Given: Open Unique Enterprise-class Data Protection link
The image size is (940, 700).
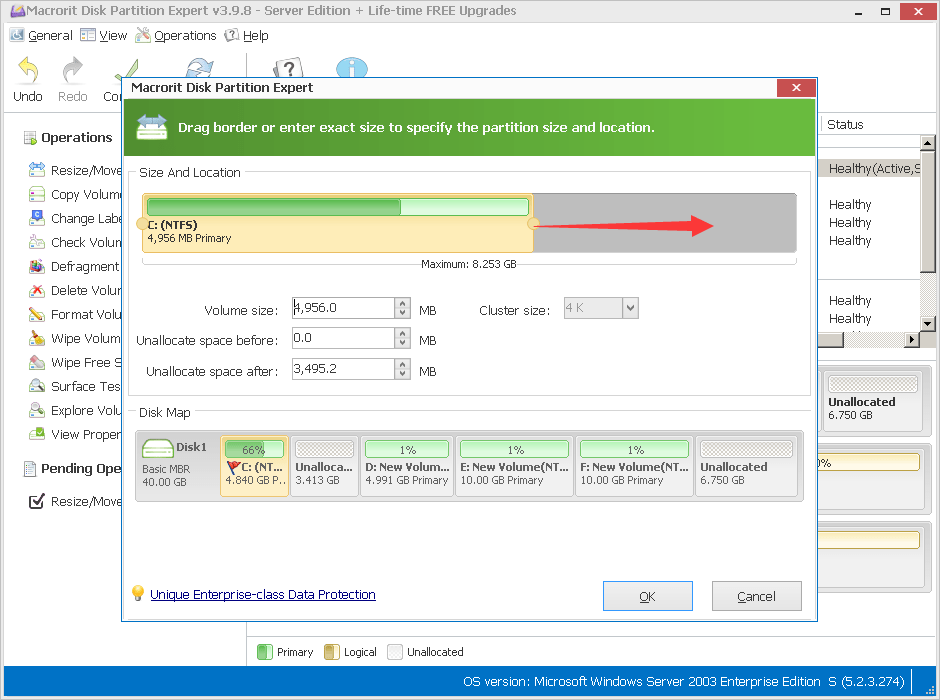Looking at the screenshot, I should coord(263,594).
